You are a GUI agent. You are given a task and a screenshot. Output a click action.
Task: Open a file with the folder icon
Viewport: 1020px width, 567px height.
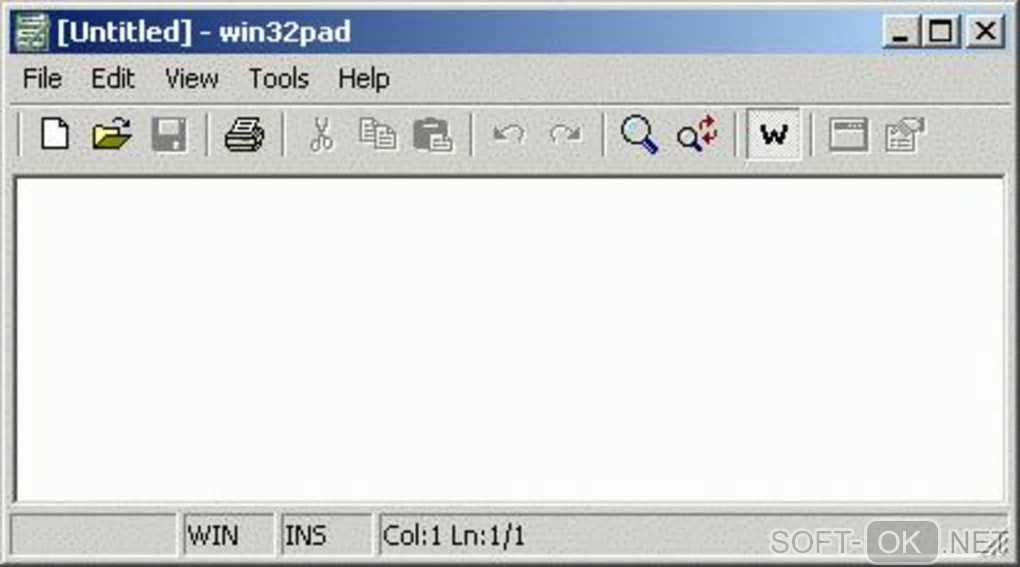(112, 135)
